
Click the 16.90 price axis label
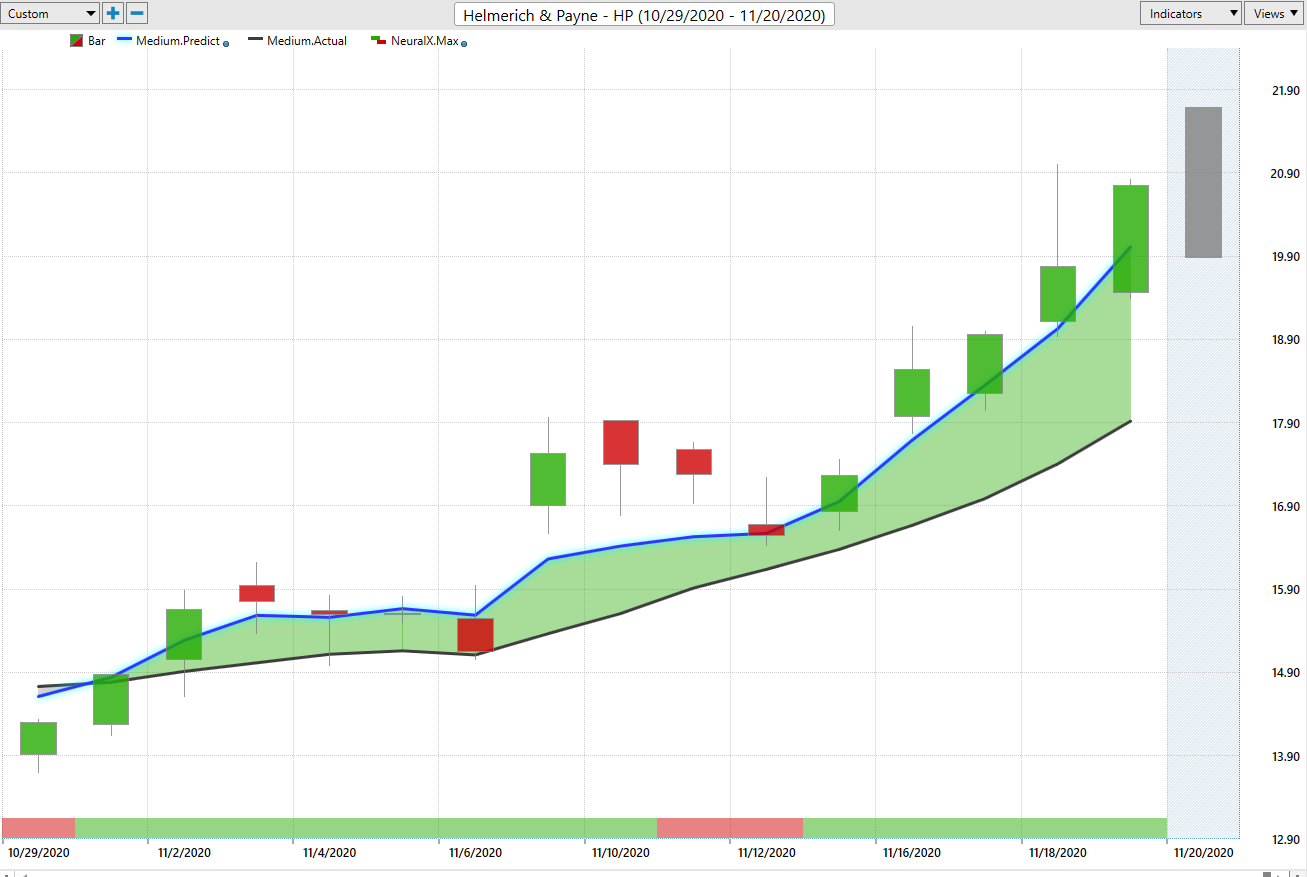pos(1285,507)
